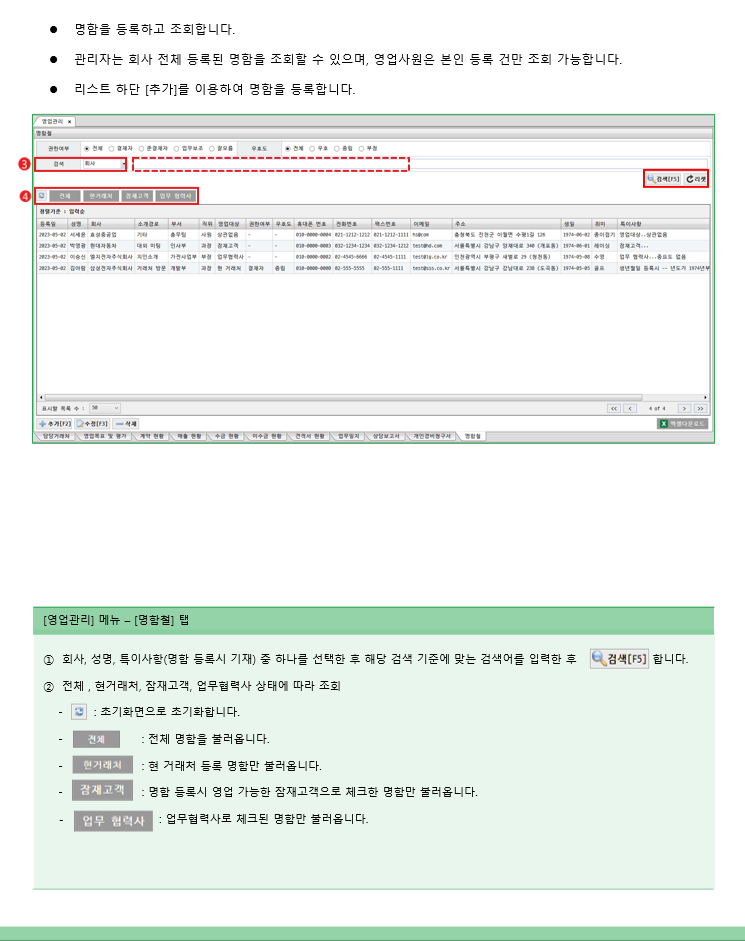The height and width of the screenshot is (941, 745).
Task: Open the 표시할 목록 수 dropdown showing 50
Action: tap(105, 408)
